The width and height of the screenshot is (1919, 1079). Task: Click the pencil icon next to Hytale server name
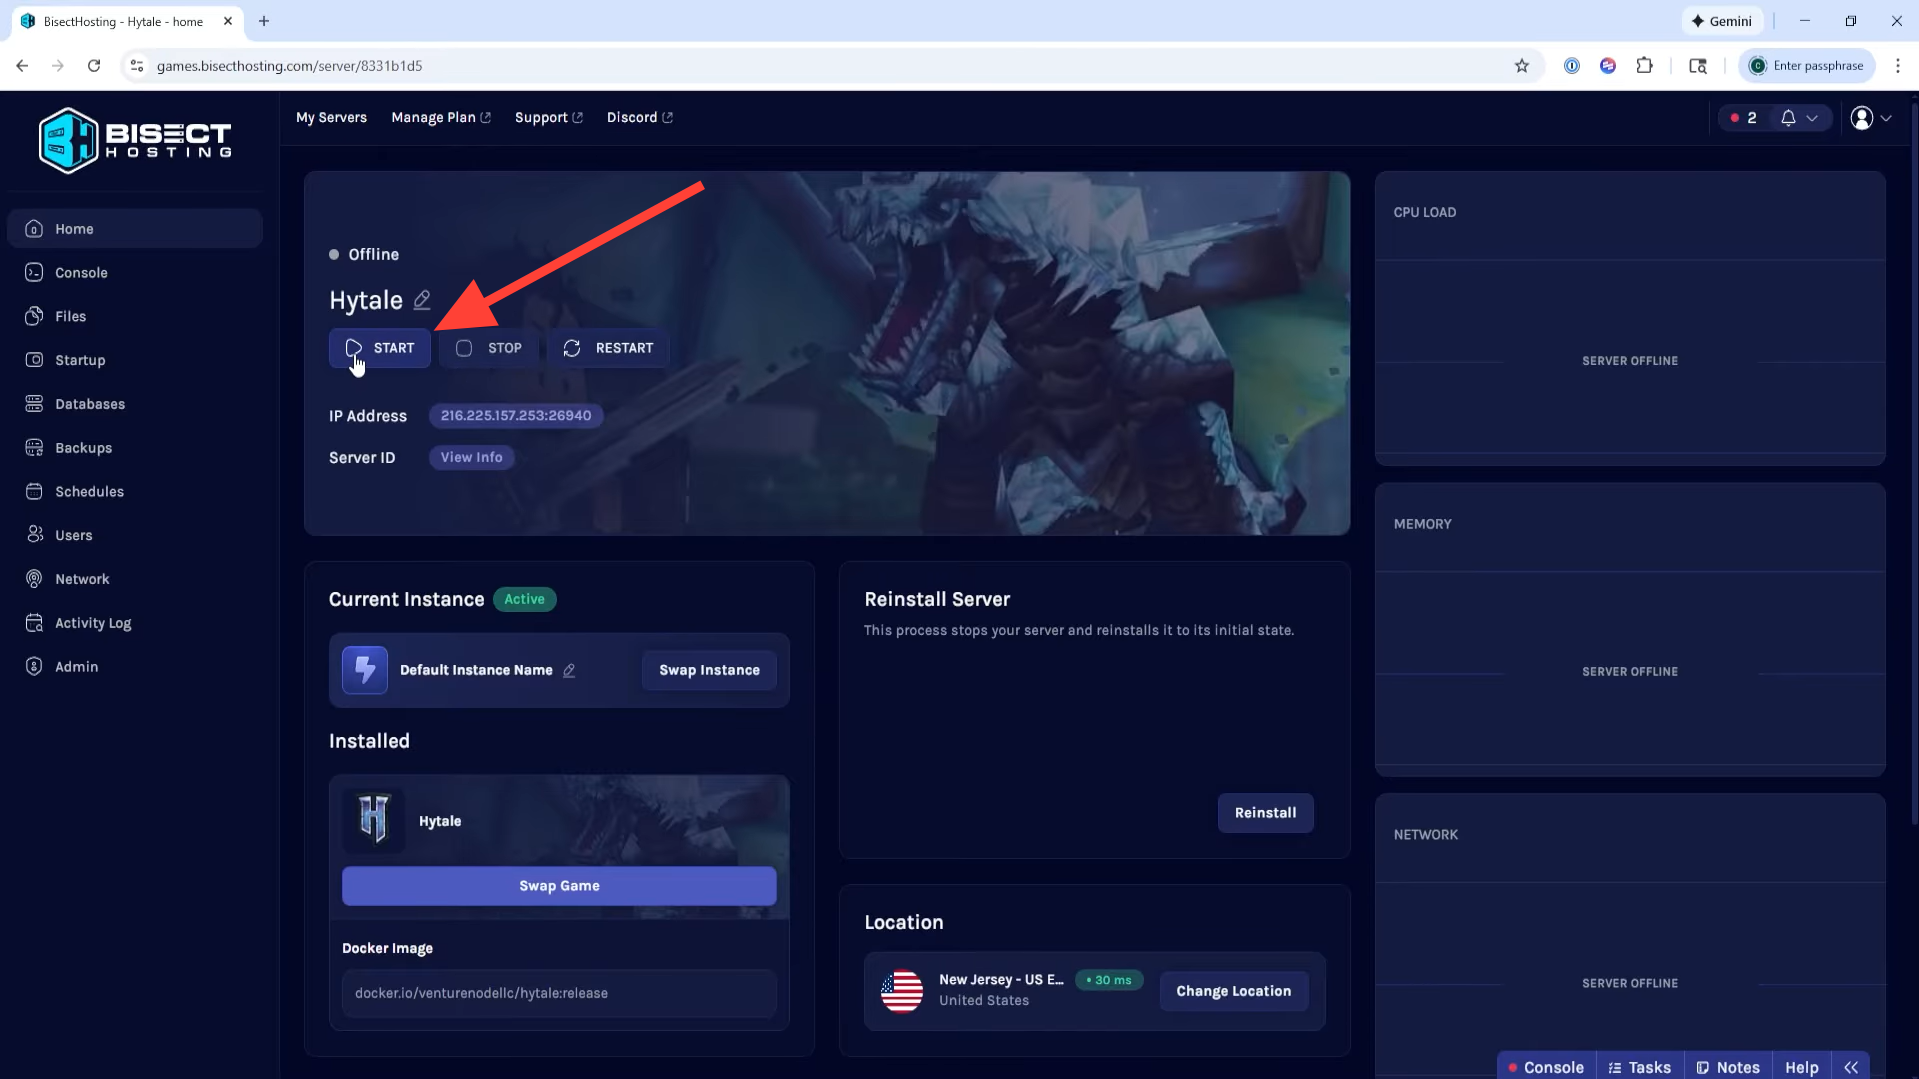pyautogui.click(x=422, y=300)
